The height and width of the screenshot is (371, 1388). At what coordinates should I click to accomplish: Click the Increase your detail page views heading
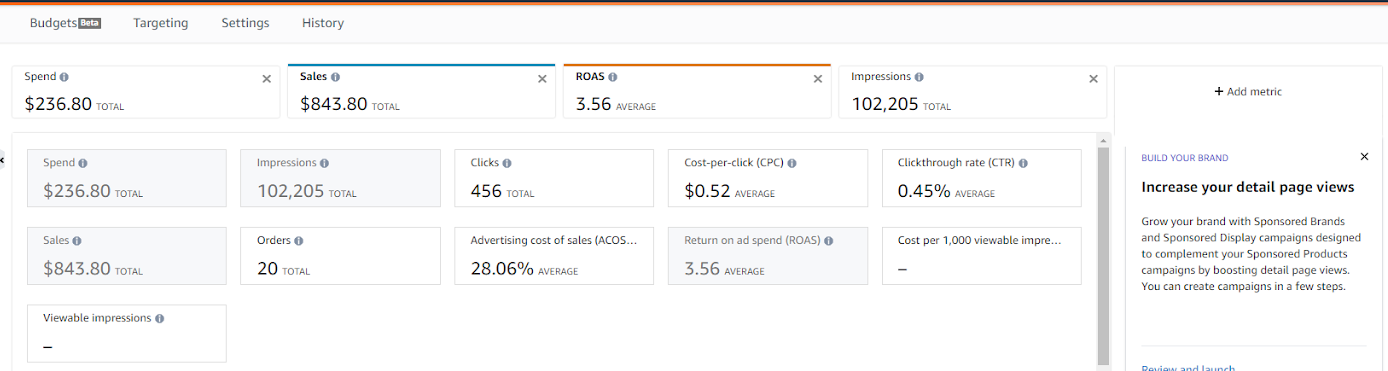(1248, 187)
